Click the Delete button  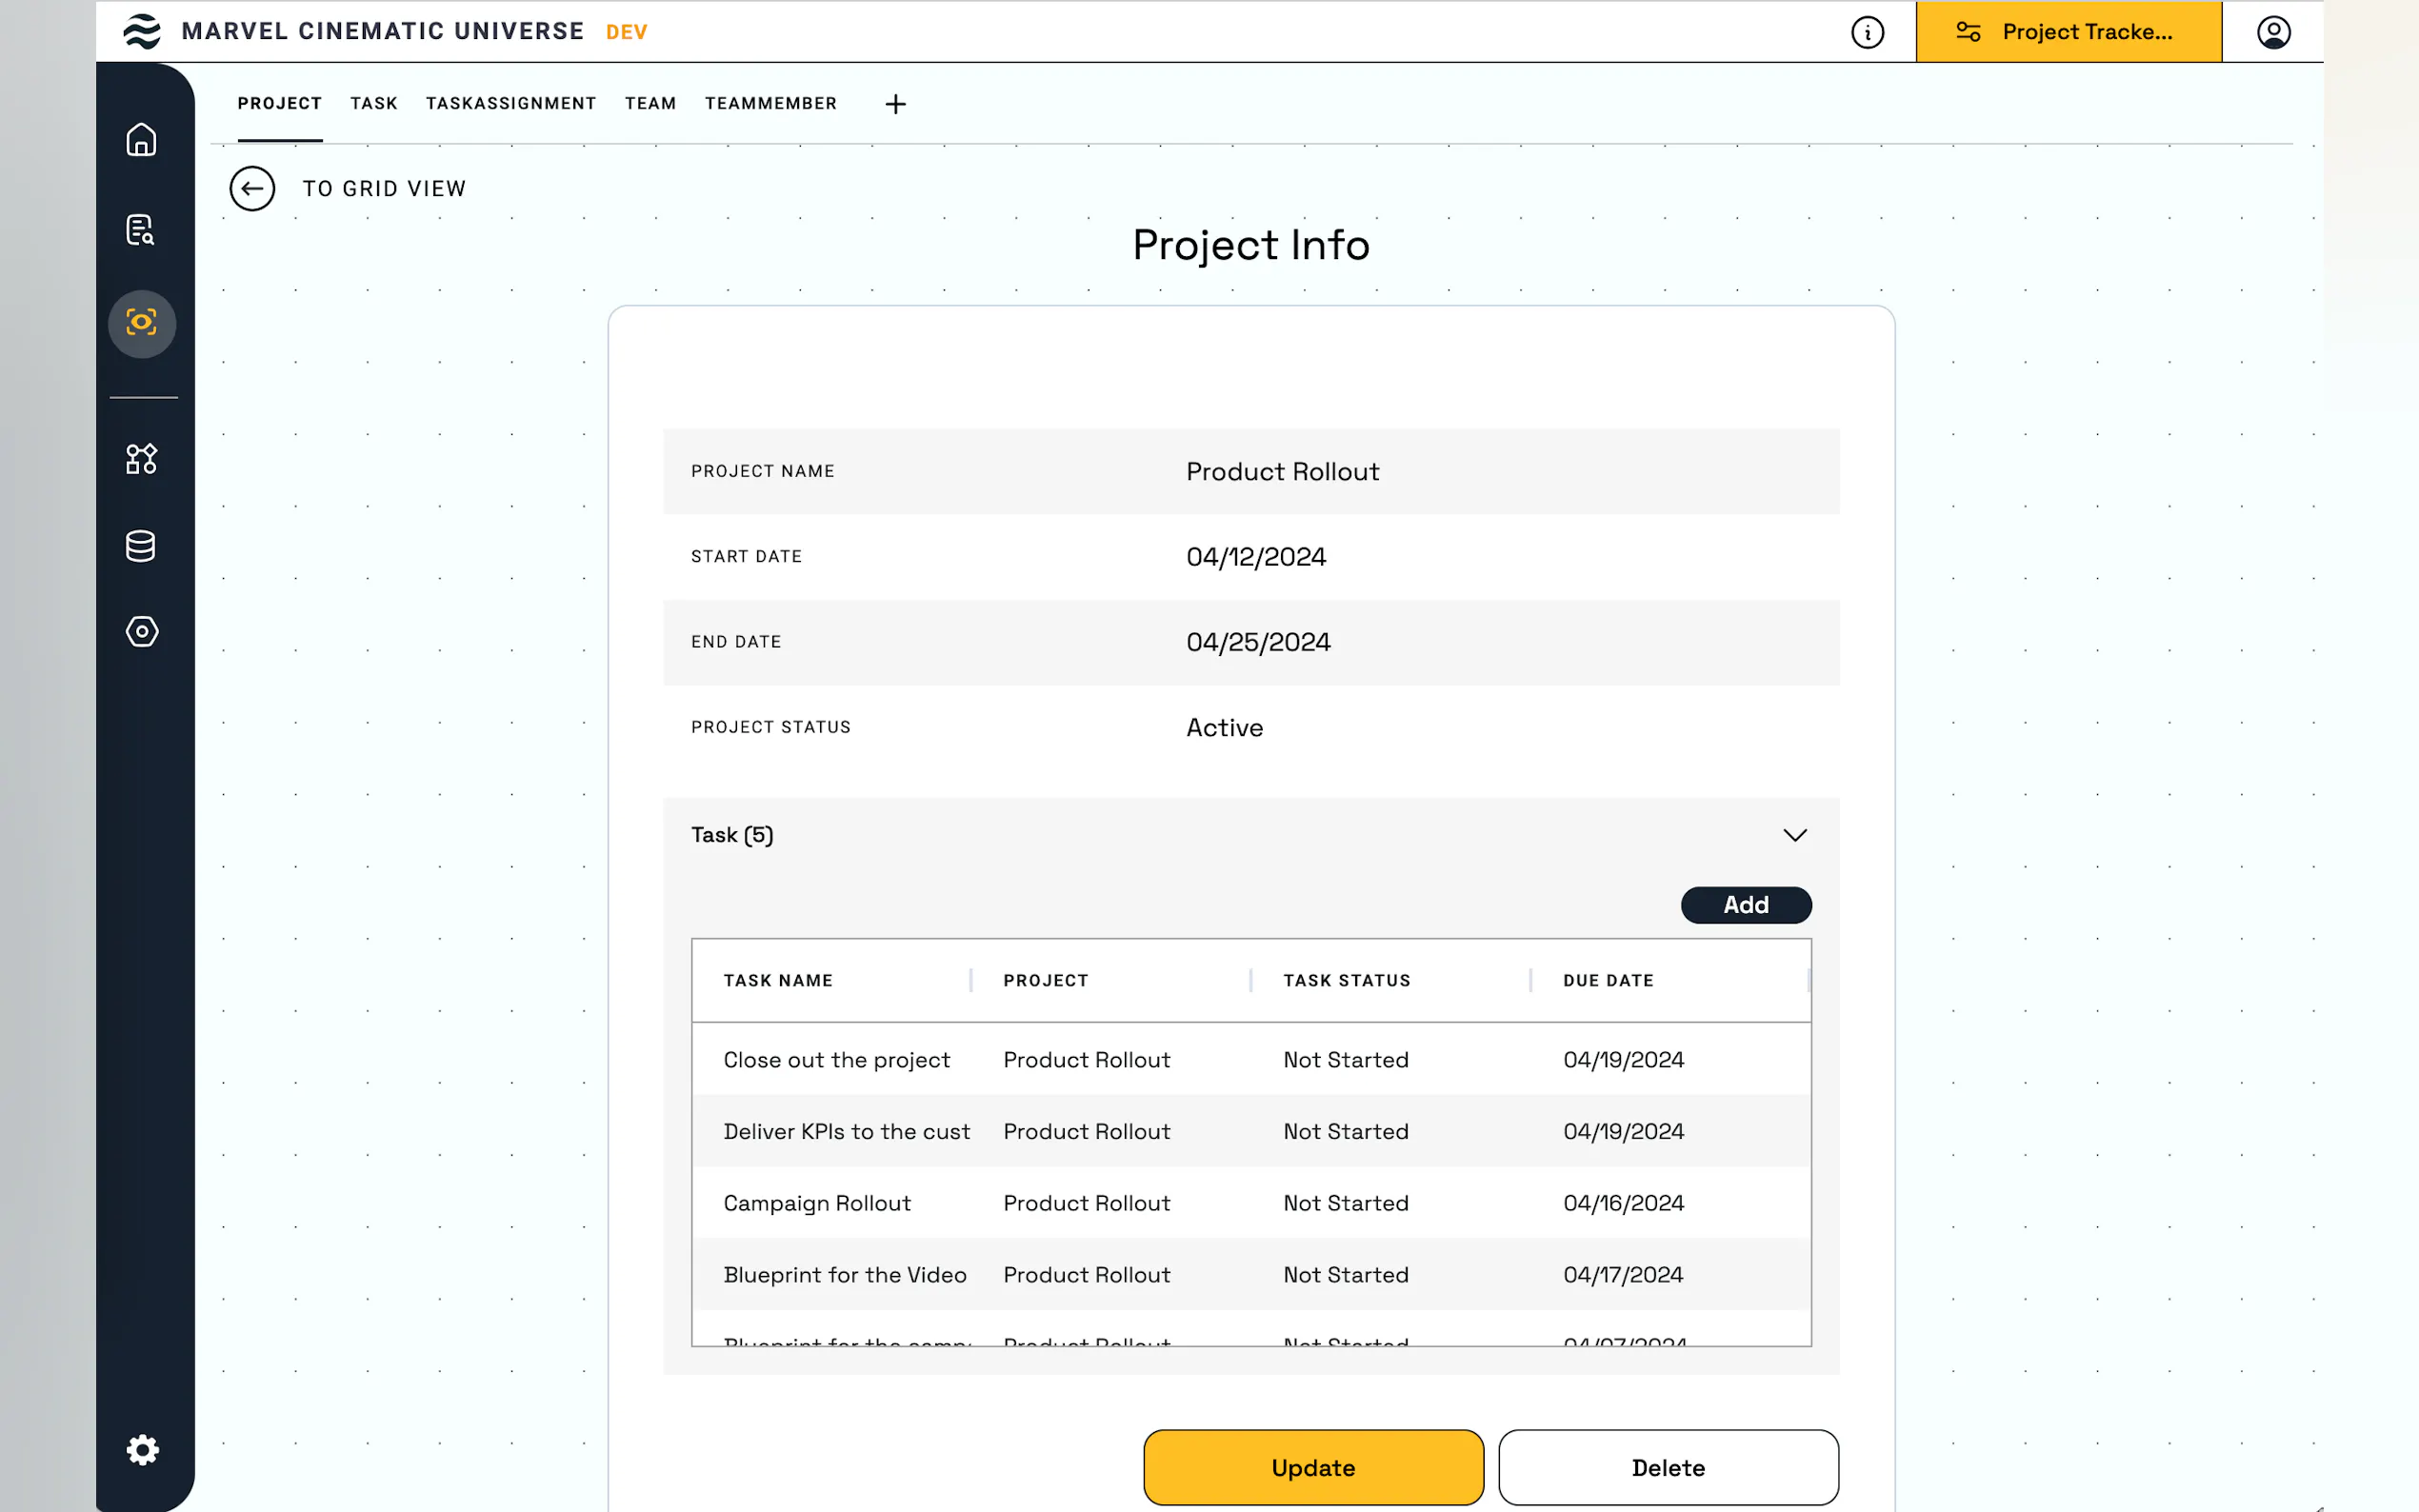(1667, 1467)
